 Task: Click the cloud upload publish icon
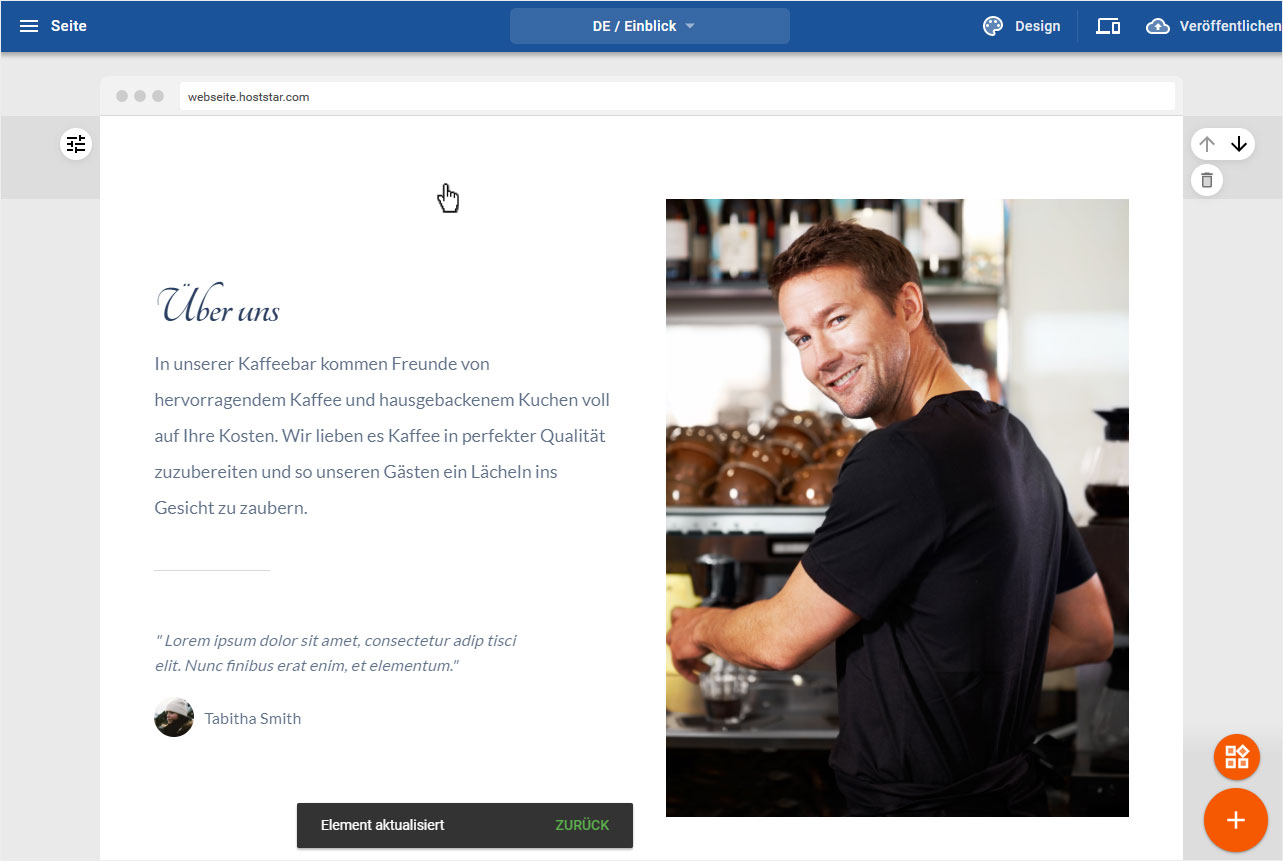[x=1158, y=26]
